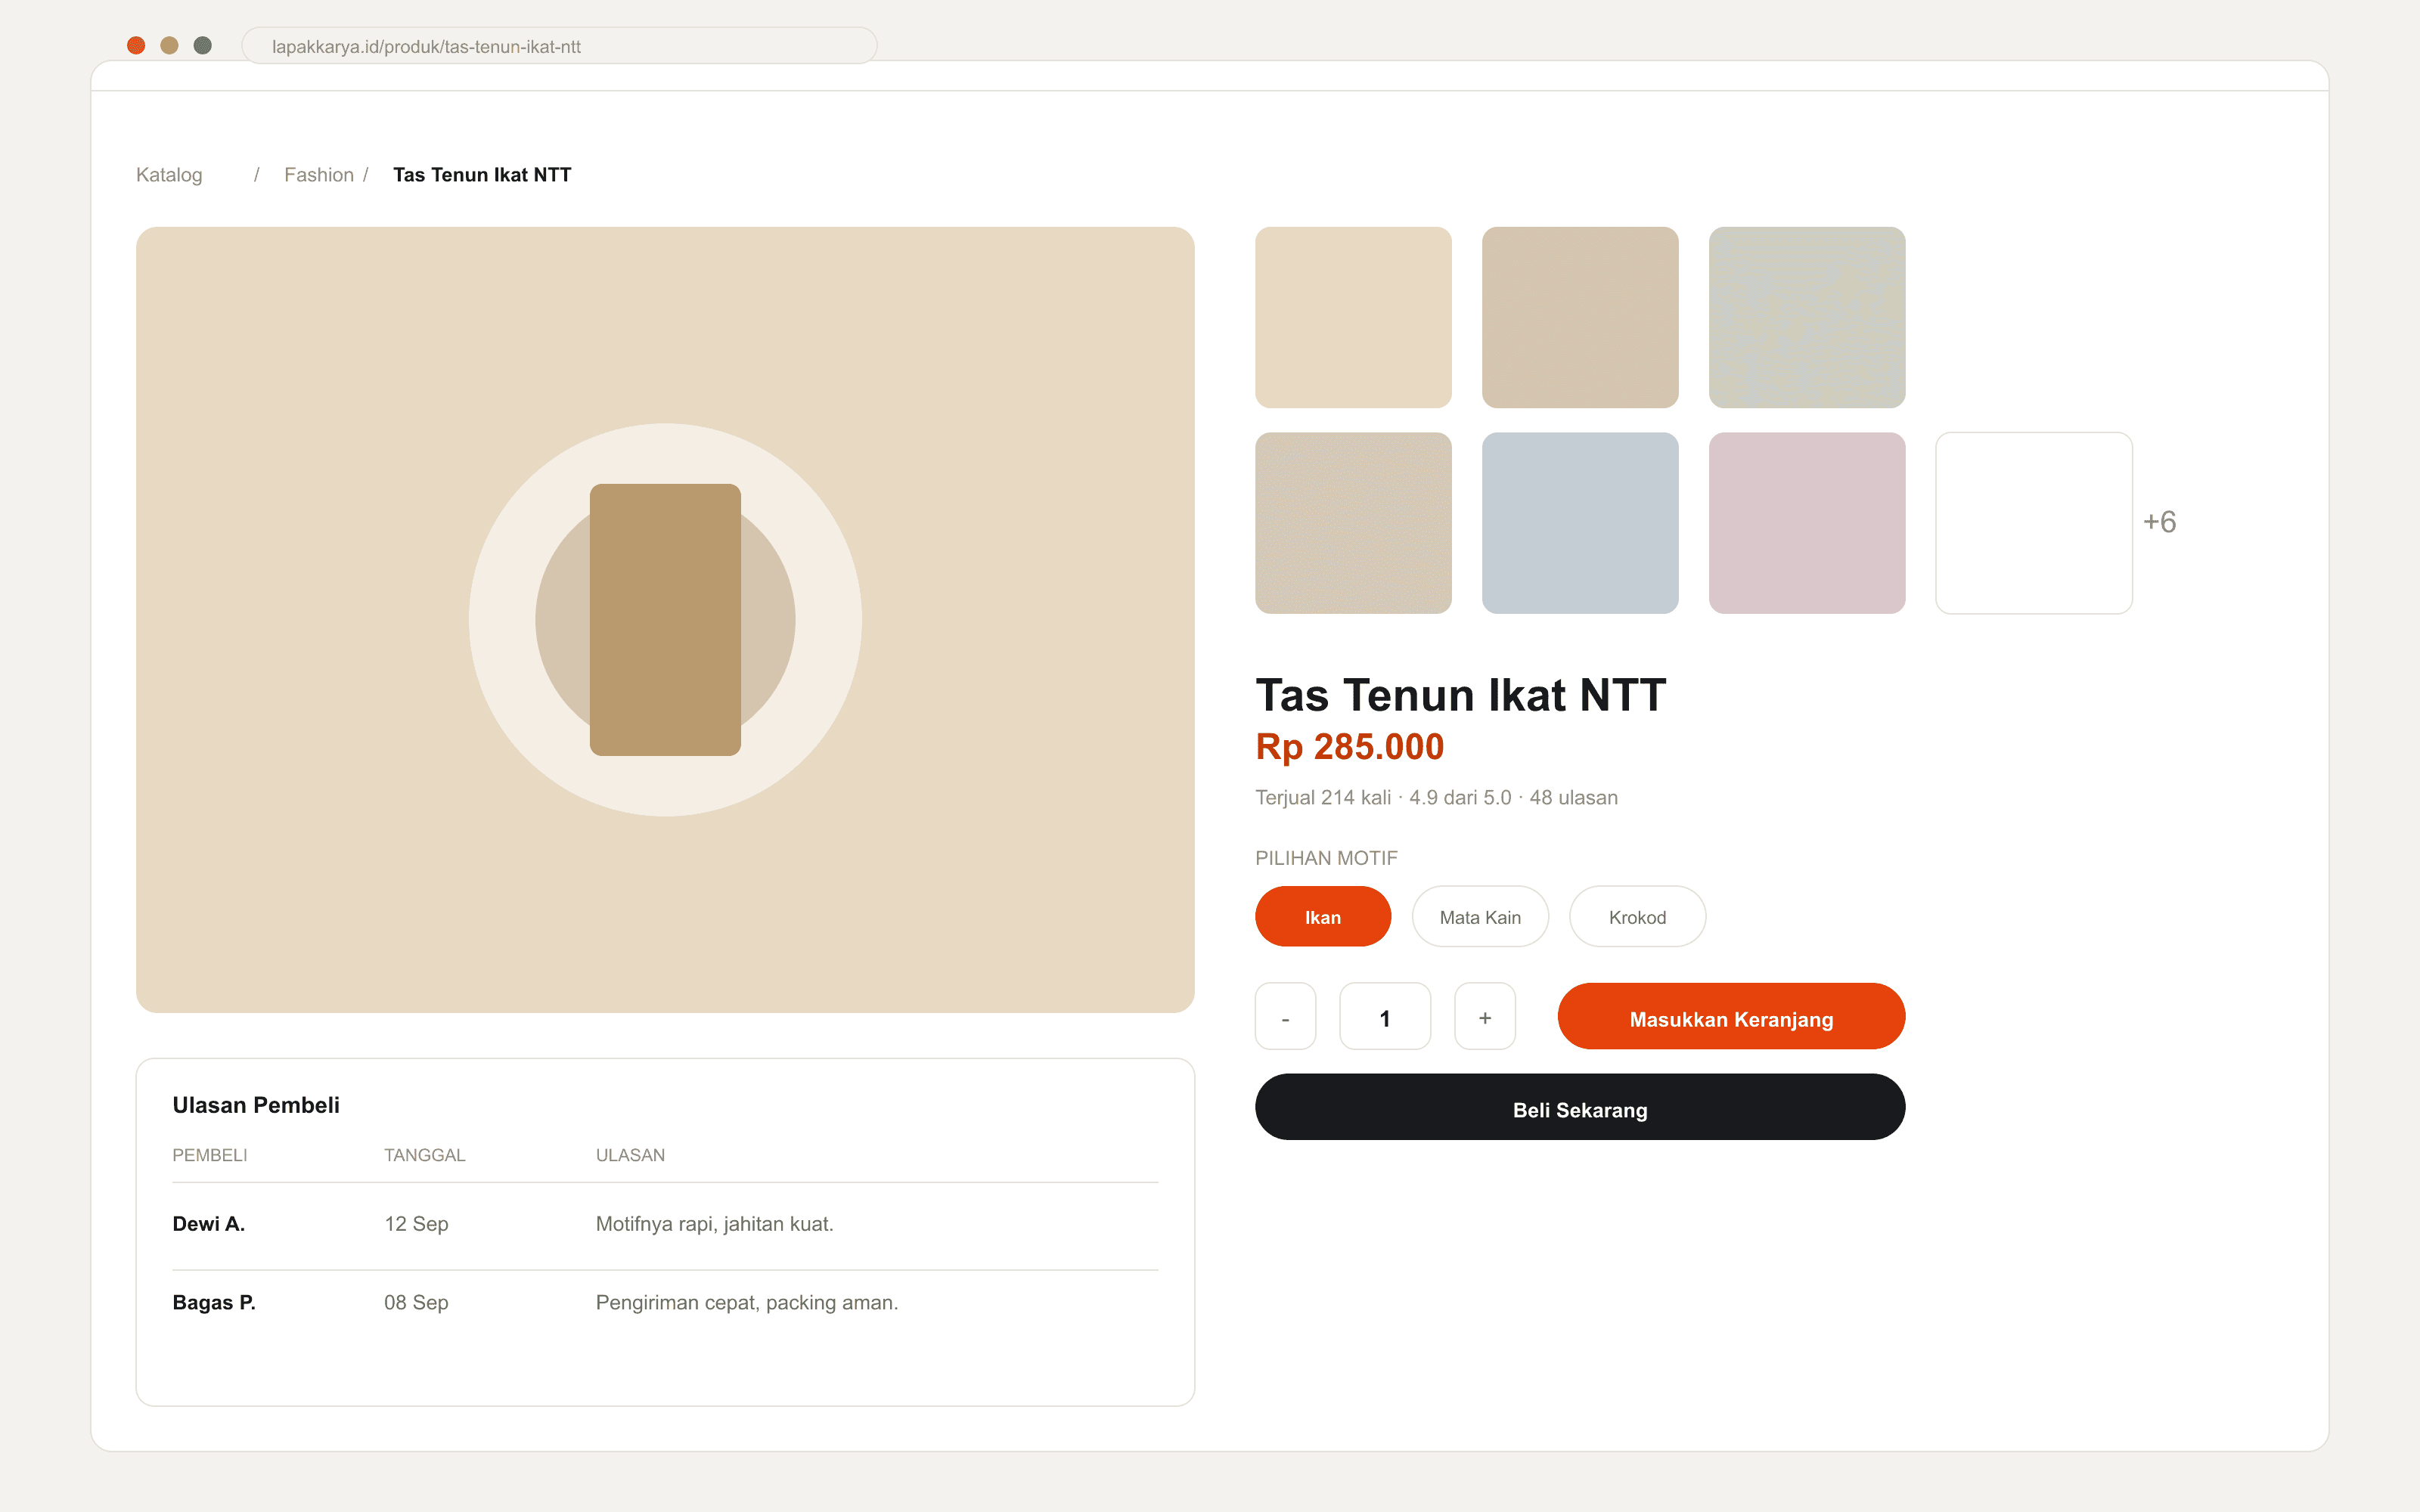Click the Ulasan Pembeli heading

coord(256,1105)
